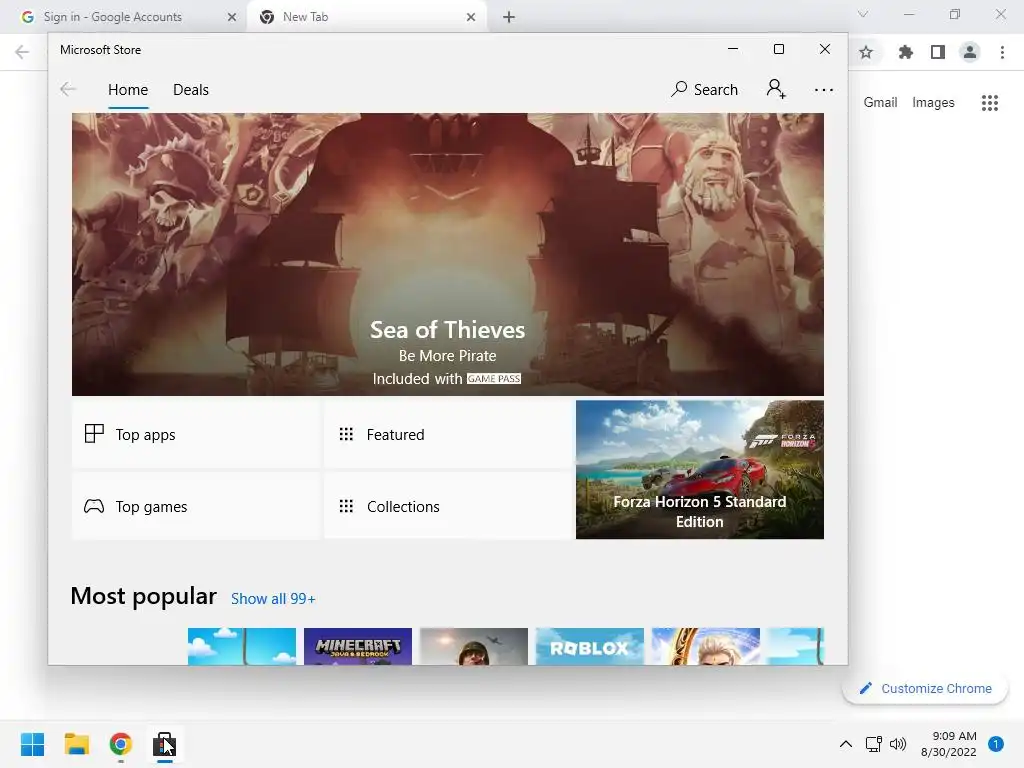
Task: Open the Featured category
Action: coord(448,434)
